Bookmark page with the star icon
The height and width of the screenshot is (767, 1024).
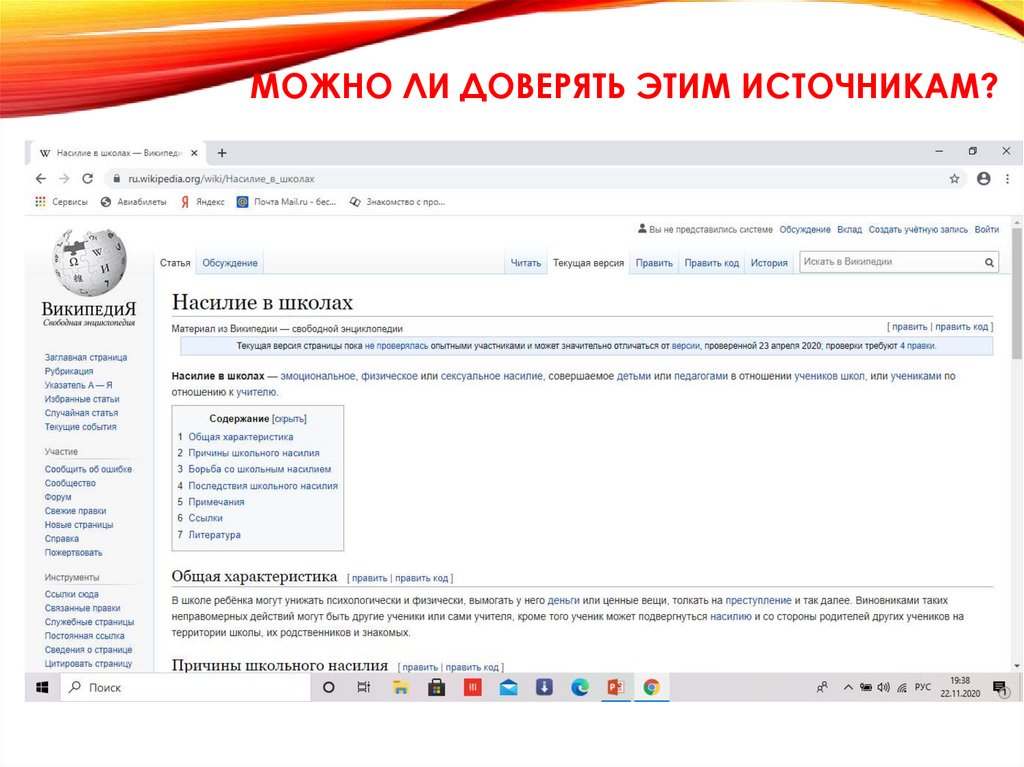pyautogui.click(x=954, y=178)
